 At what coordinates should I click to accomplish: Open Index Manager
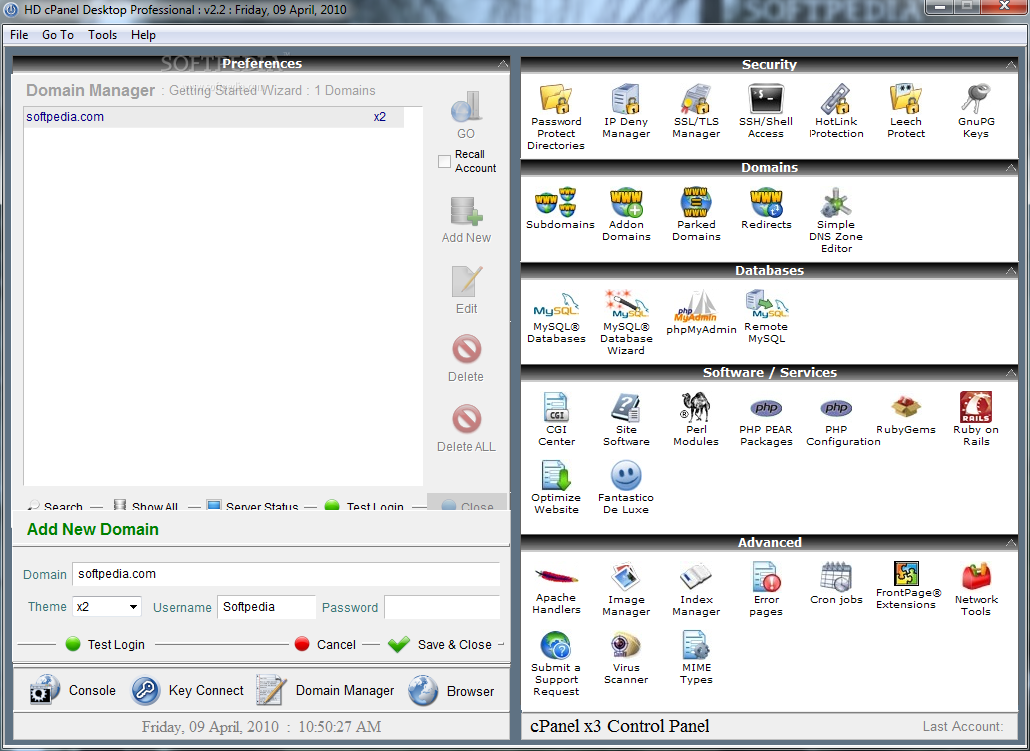point(696,590)
